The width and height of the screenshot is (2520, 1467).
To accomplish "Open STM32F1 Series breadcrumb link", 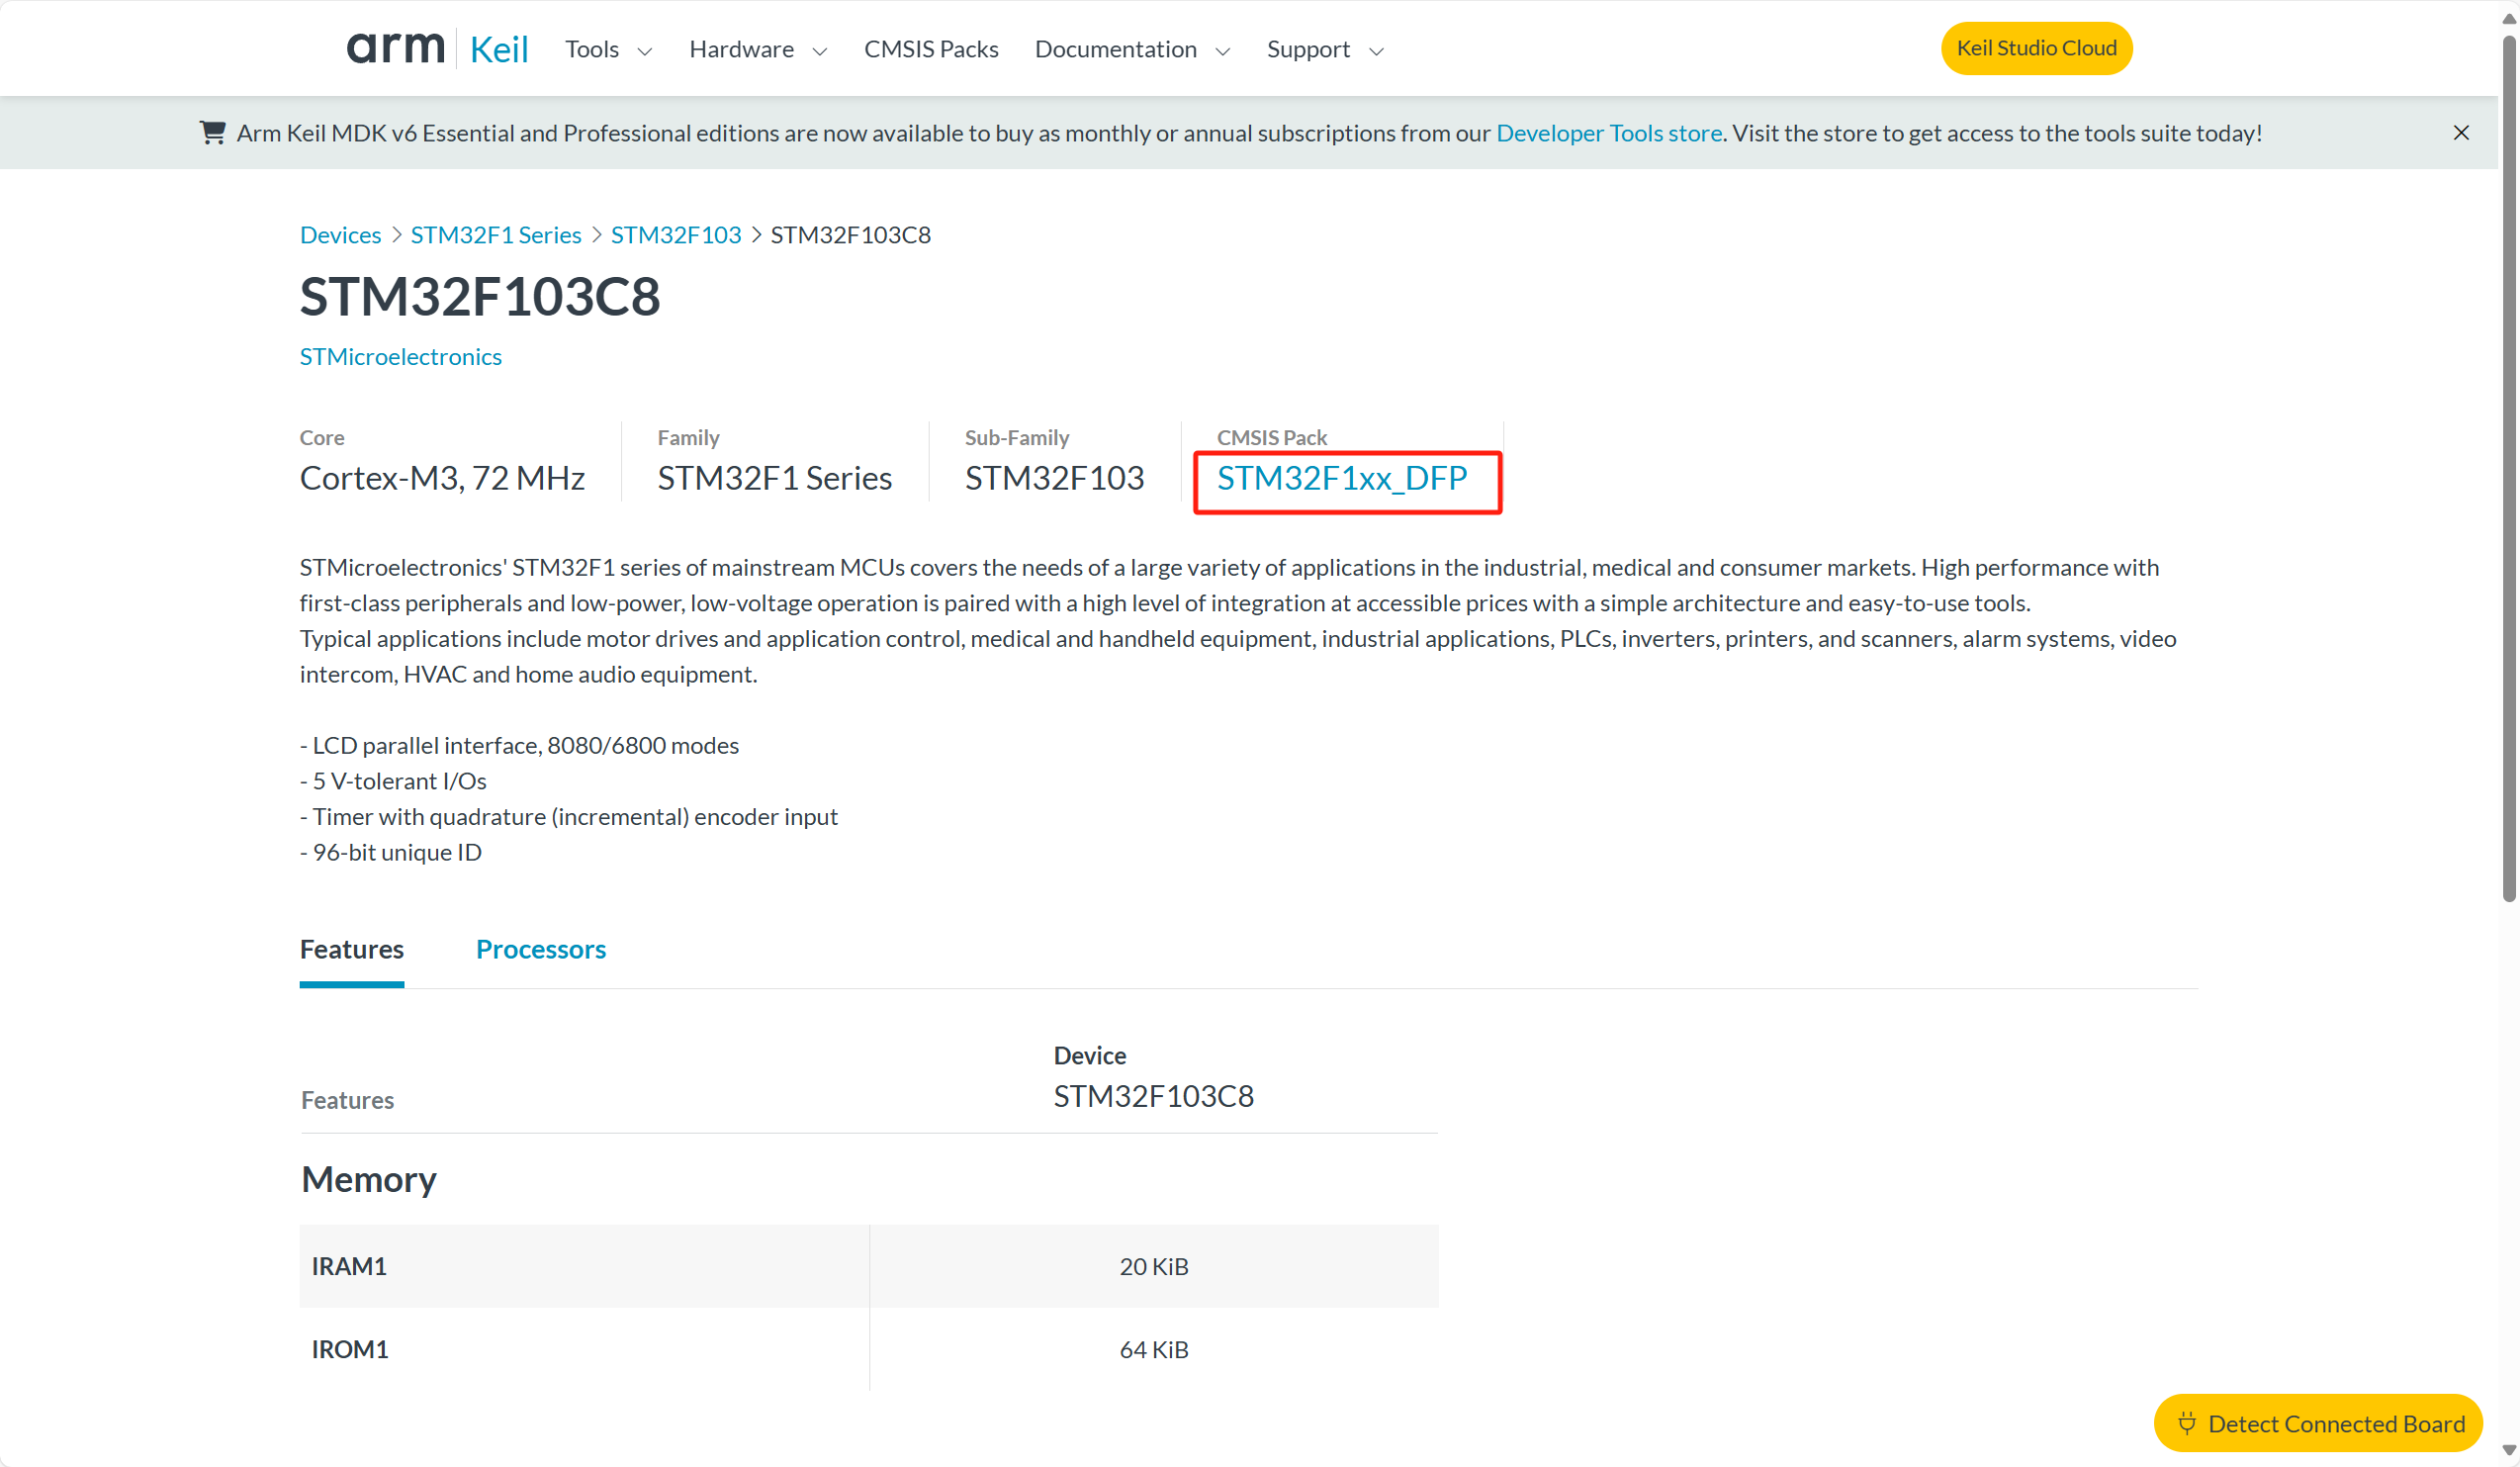I will 496,235.
